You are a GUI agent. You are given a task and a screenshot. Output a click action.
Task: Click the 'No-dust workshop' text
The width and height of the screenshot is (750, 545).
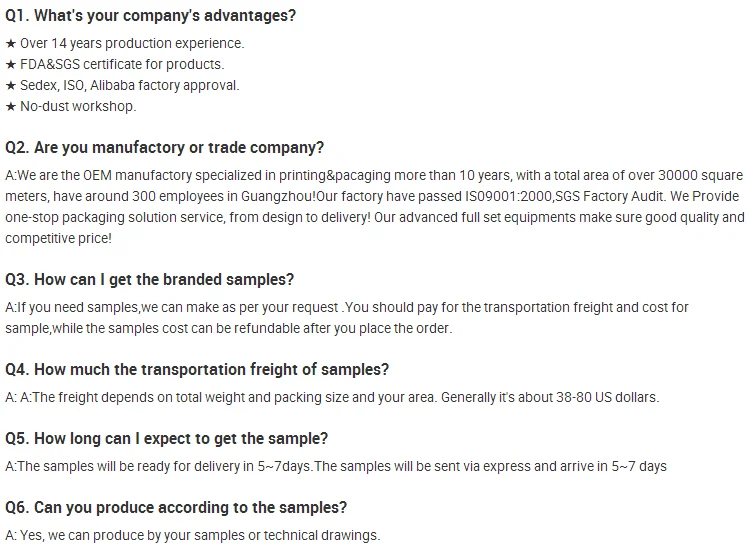point(78,107)
